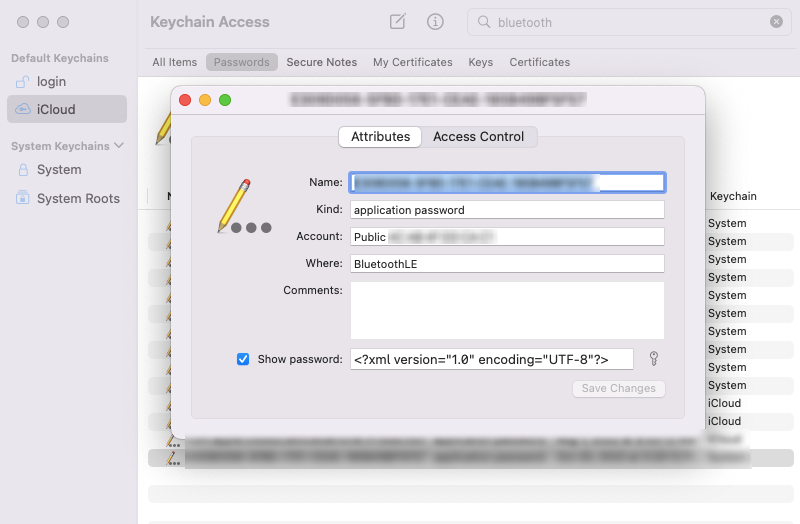The image size is (800, 524).
Task: Close the item details dialog
Action: pos(185,100)
